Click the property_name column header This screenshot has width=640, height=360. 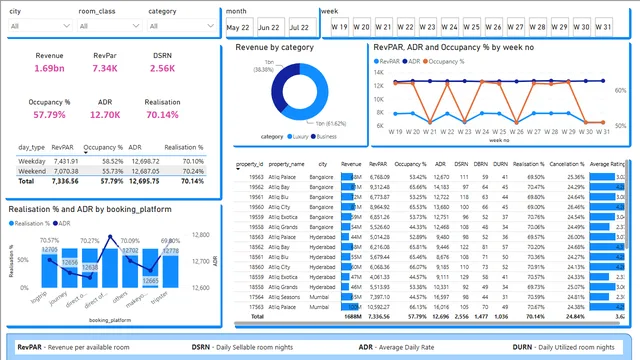287,164
